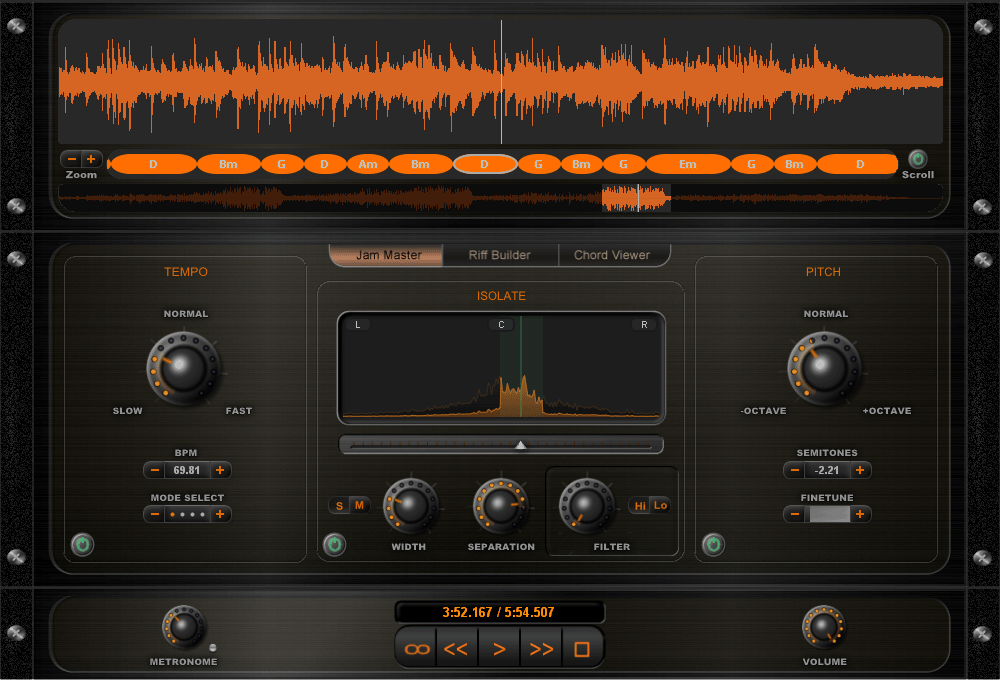Start playback with the play button
Image resolution: width=1000 pixels, height=680 pixels.
pyautogui.click(x=499, y=649)
